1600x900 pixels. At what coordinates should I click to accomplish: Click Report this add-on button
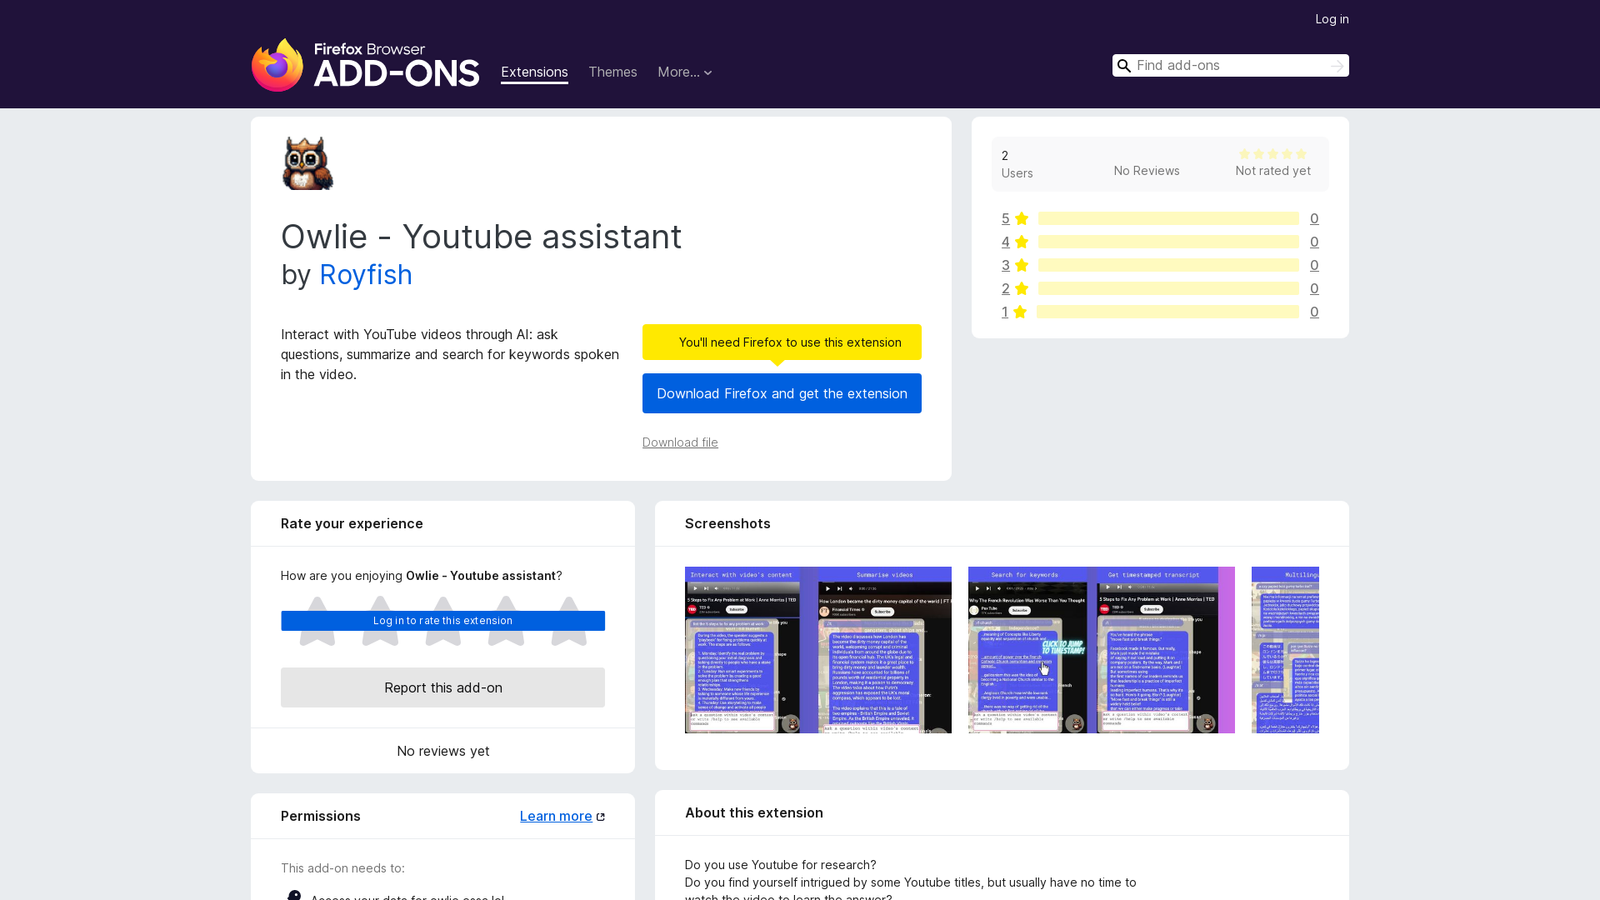pos(443,687)
